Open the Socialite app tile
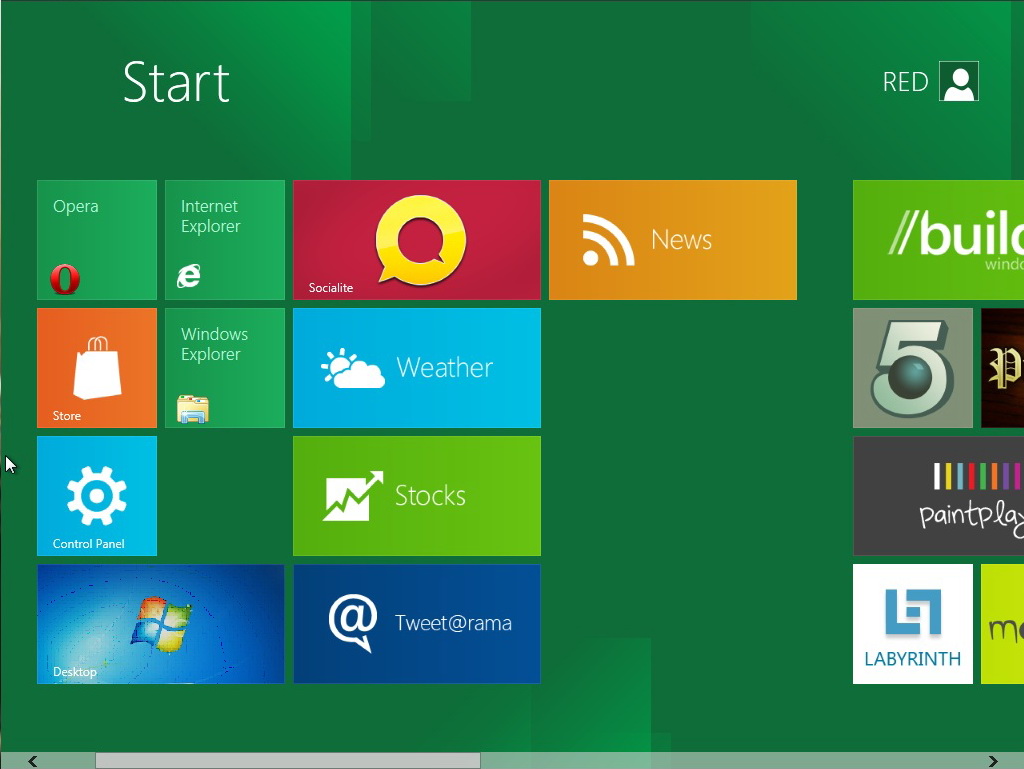 coord(417,240)
